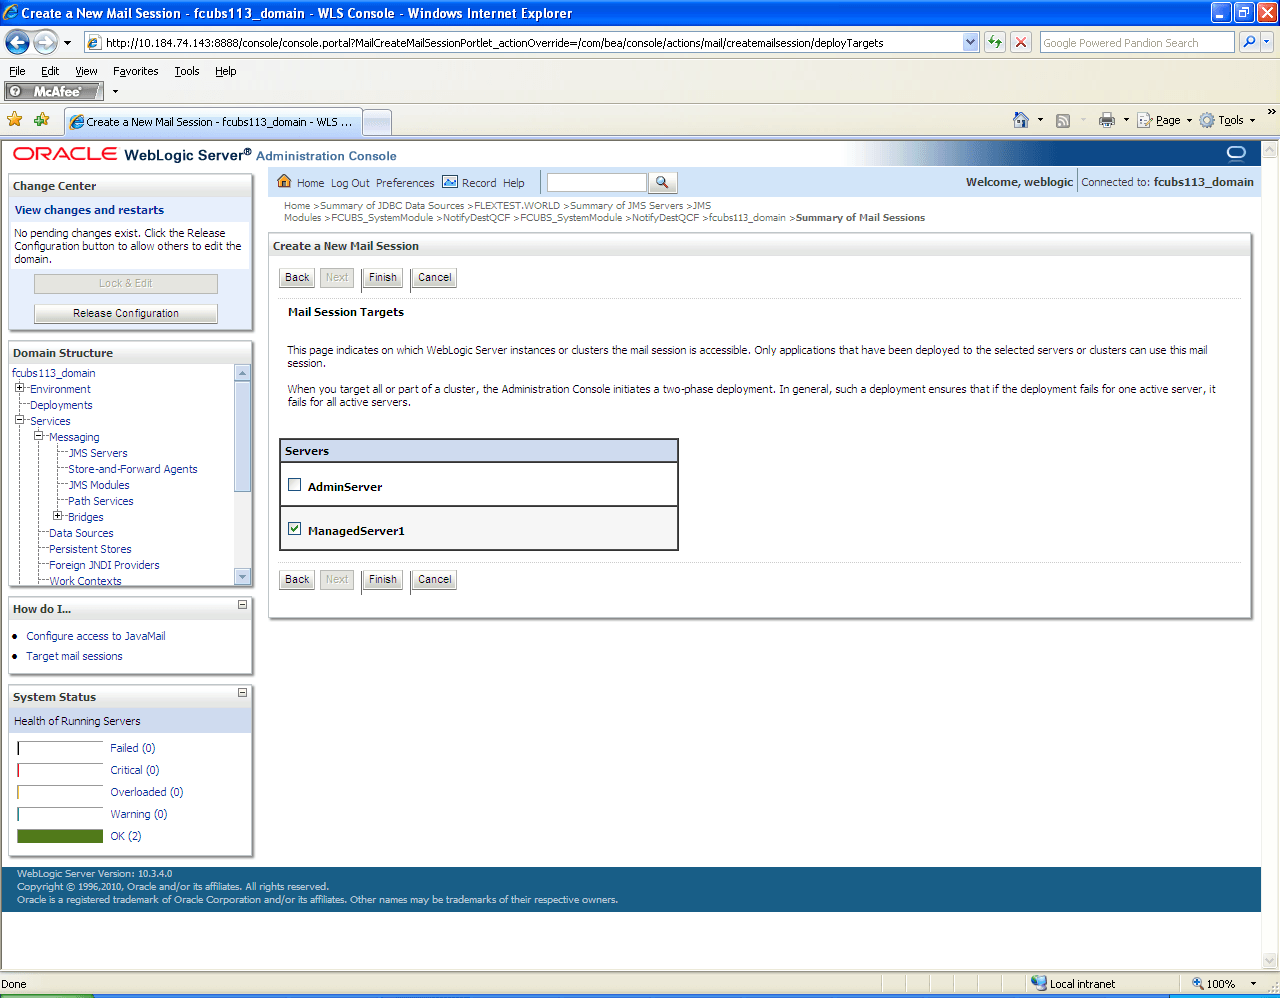Image resolution: width=1280 pixels, height=998 pixels.
Task: Click the RSS feeds icon
Action: tap(1063, 120)
